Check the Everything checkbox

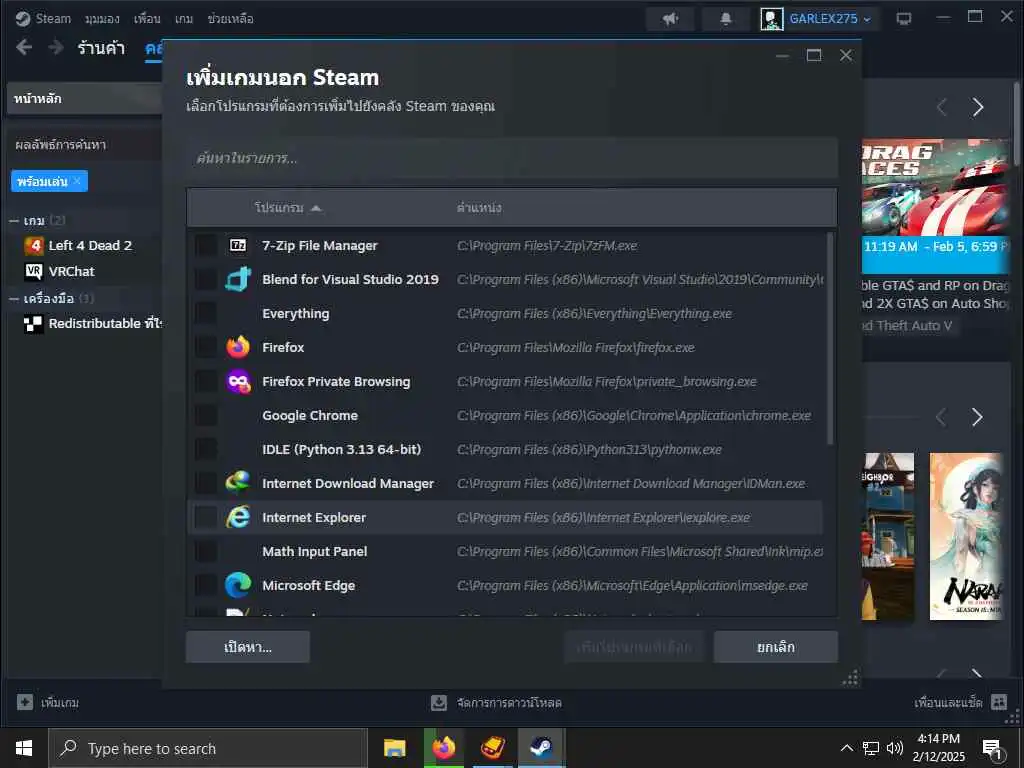(x=206, y=313)
